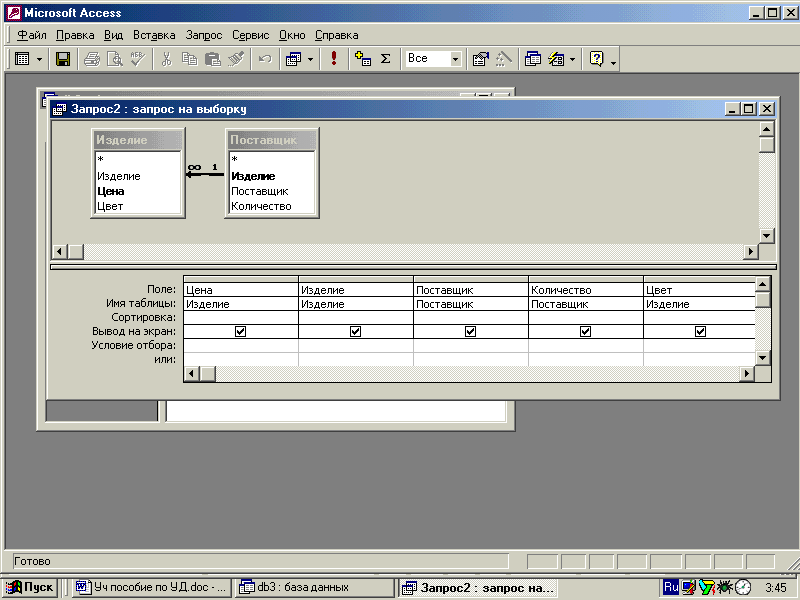This screenshot has height=600, width=800.
Task: Open the Справка menu
Action: 336,35
